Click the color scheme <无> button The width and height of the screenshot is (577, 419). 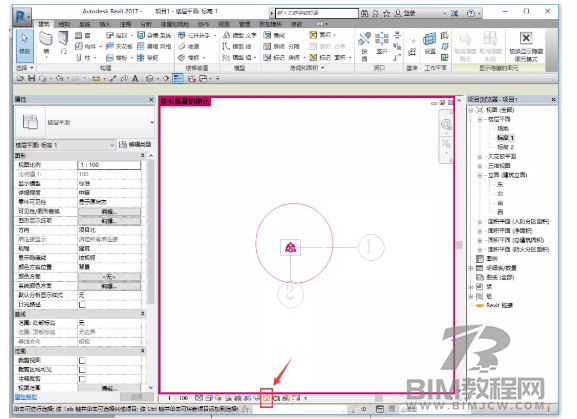109,277
